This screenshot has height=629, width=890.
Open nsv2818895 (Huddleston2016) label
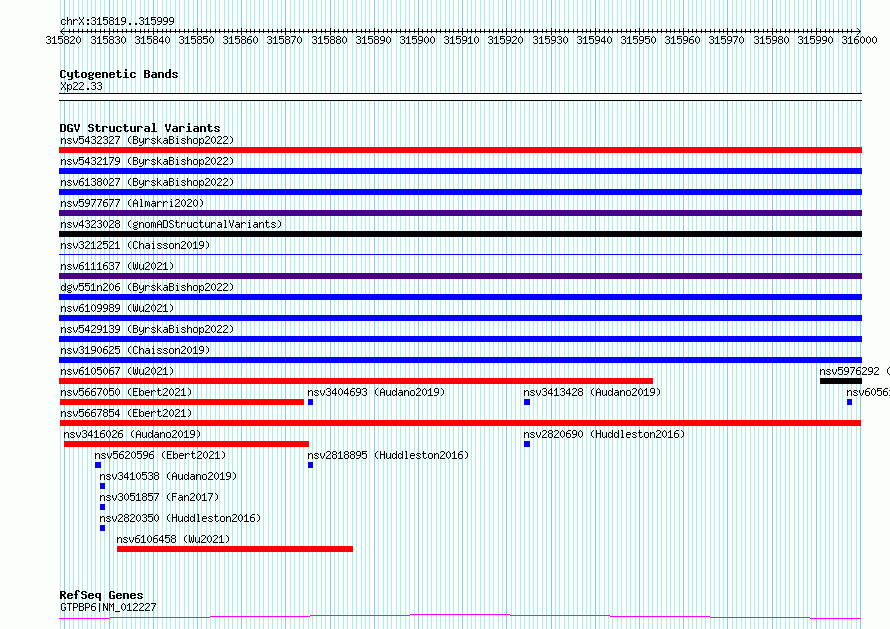(x=388, y=455)
